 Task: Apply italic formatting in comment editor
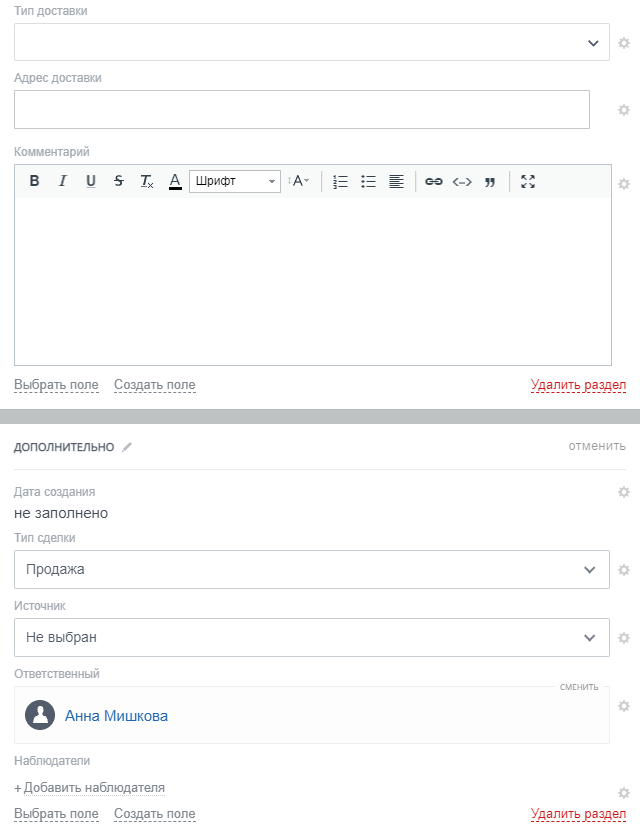[62, 181]
